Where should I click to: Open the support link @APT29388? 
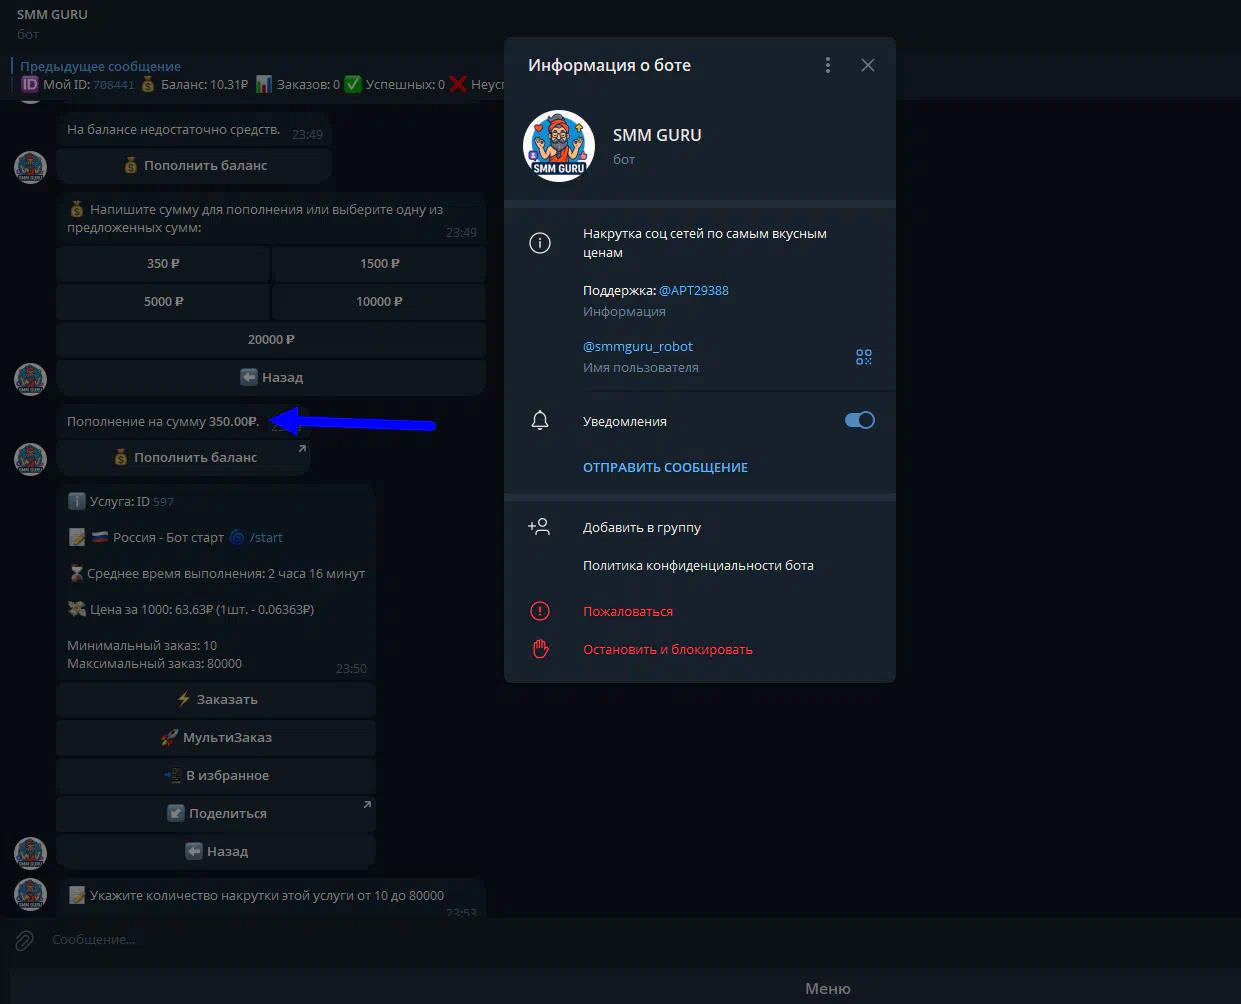pos(694,290)
